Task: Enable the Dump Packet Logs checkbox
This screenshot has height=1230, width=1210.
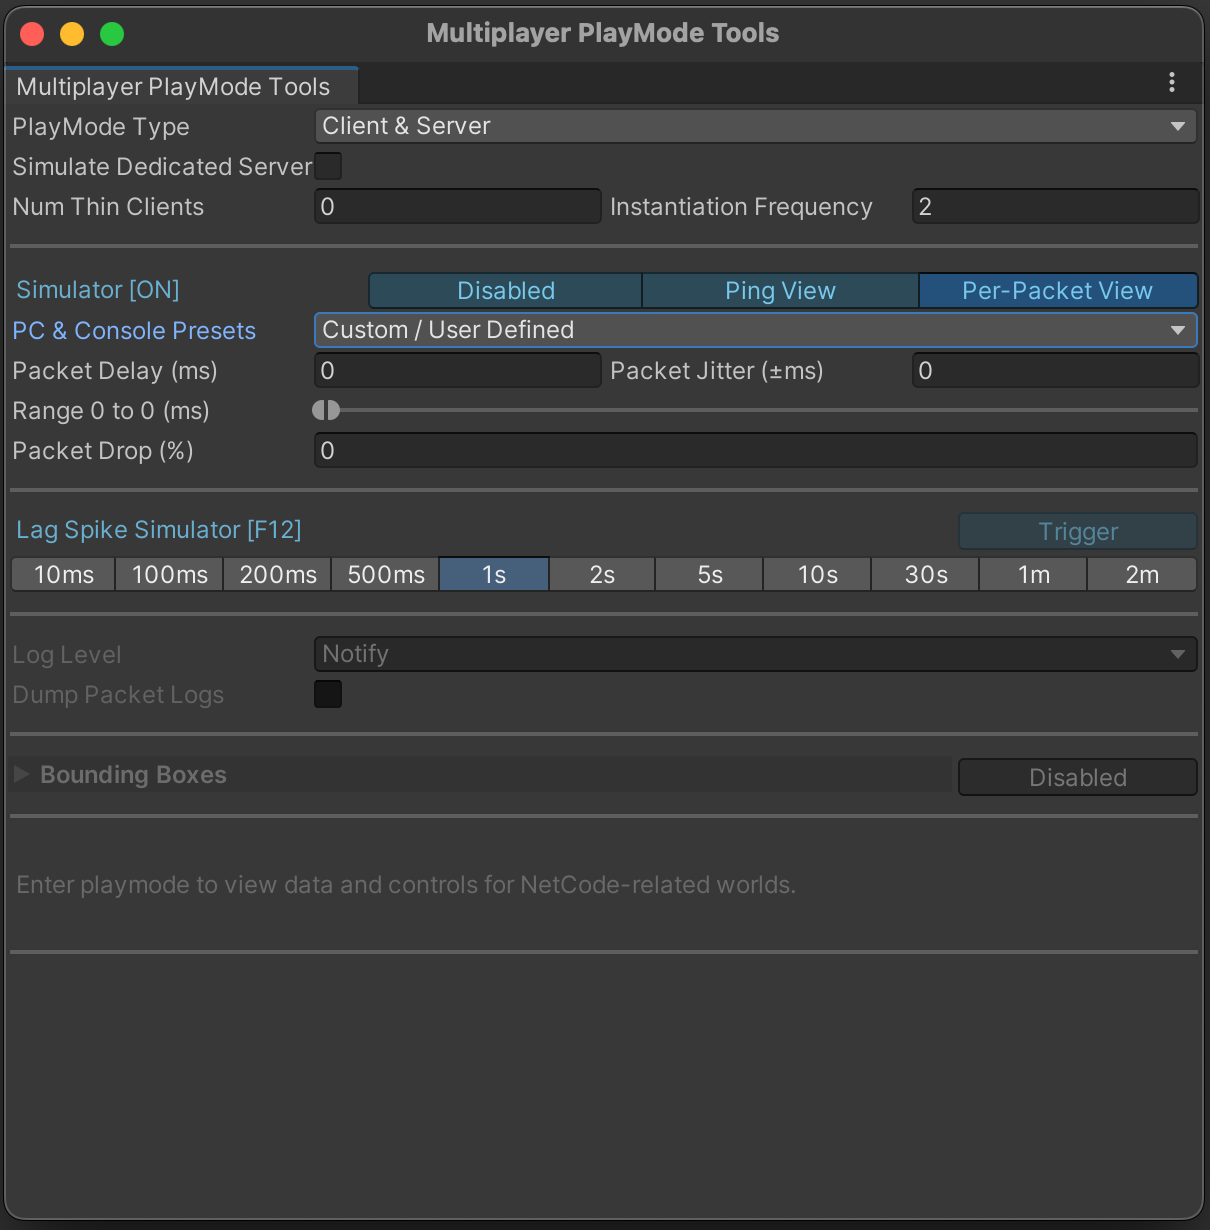Action: pos(328,693)
